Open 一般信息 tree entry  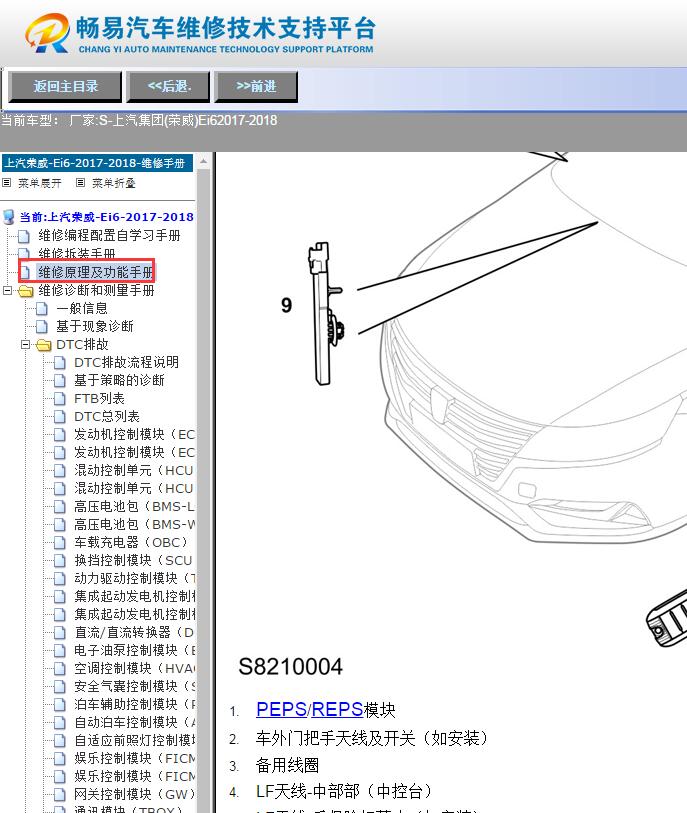pyautogui.click(x=82, y=309)
